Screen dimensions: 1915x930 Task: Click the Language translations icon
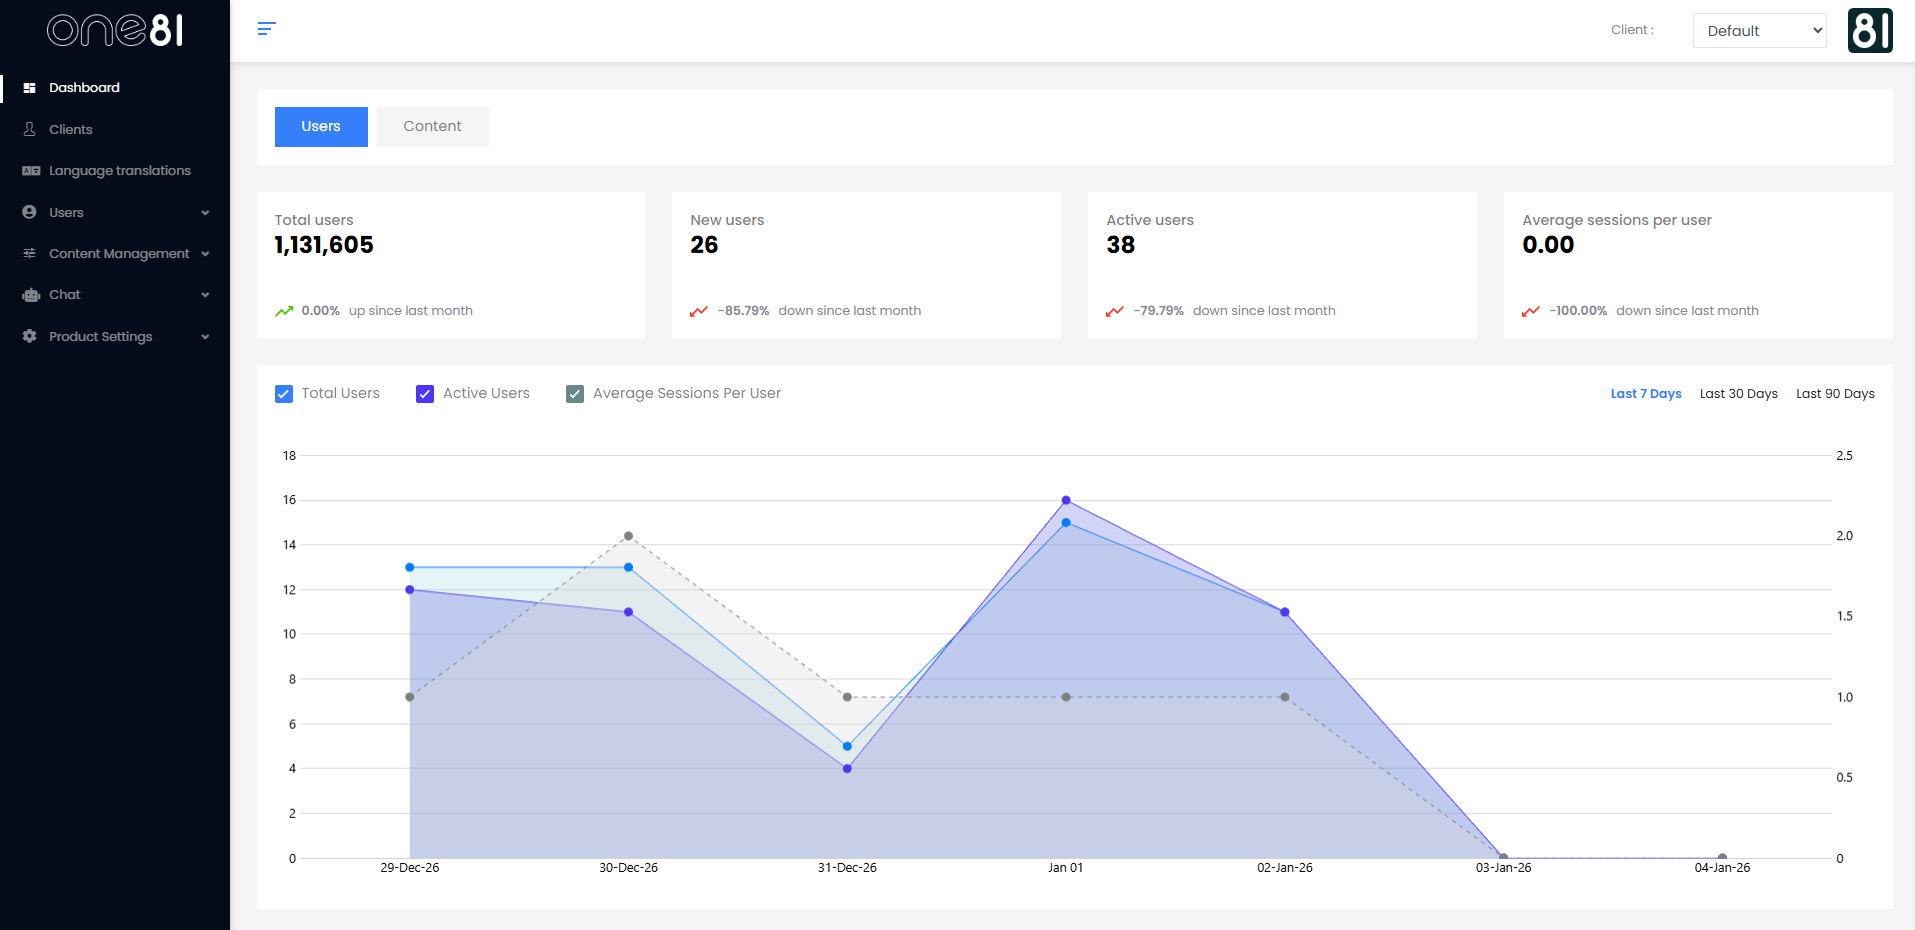pyautogui.click(x=31, y=171)
